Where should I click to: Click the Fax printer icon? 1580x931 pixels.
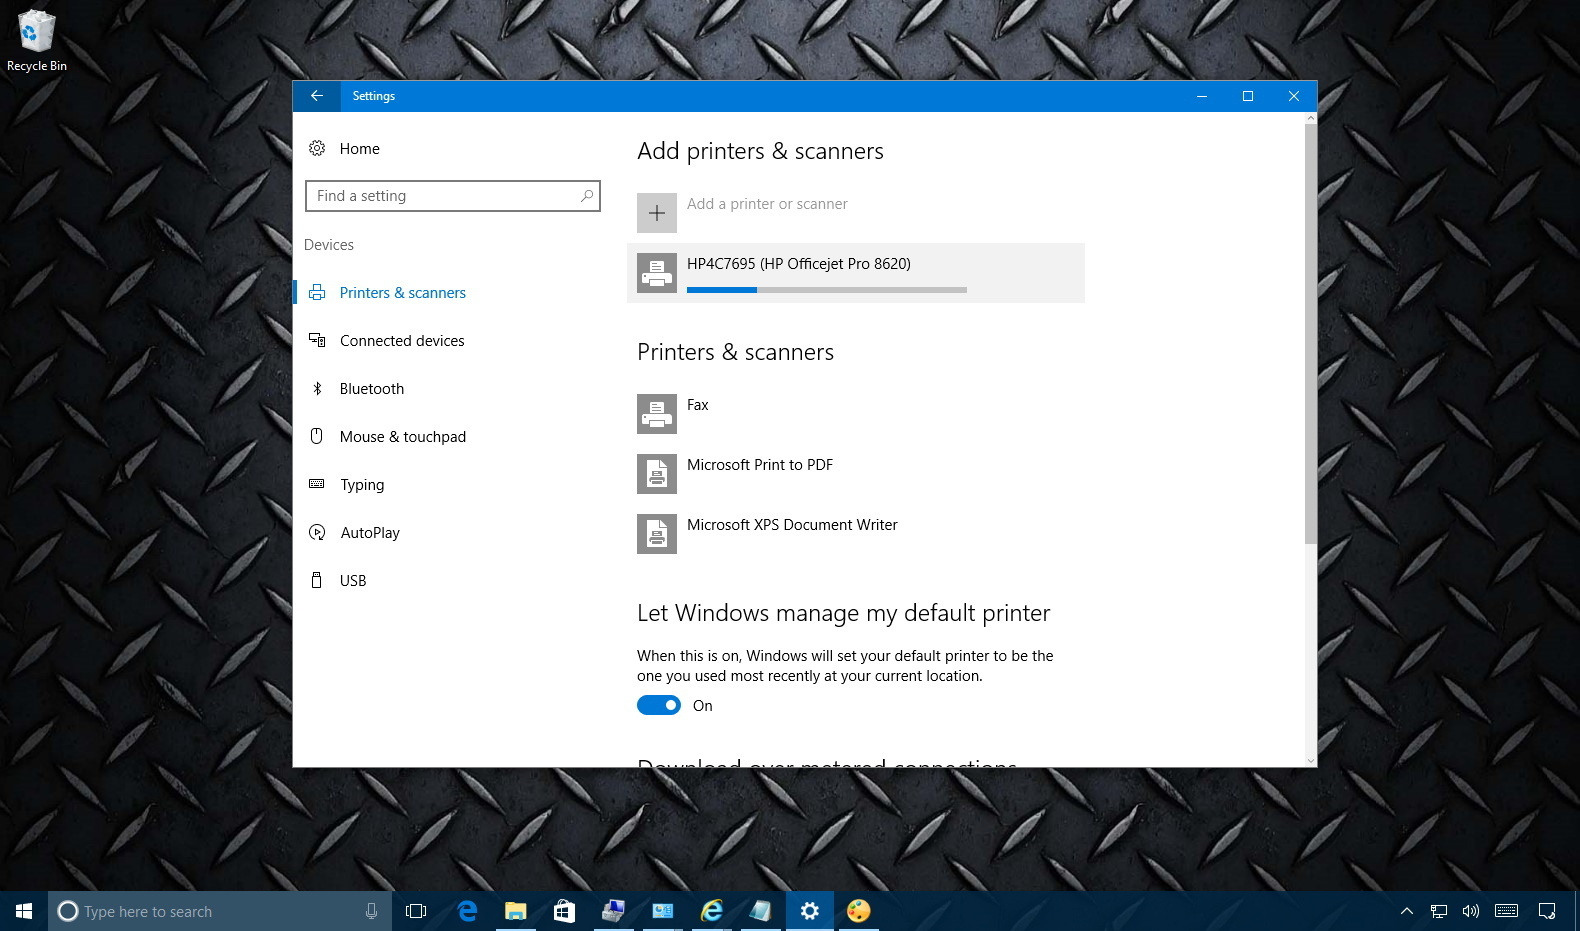657,414
